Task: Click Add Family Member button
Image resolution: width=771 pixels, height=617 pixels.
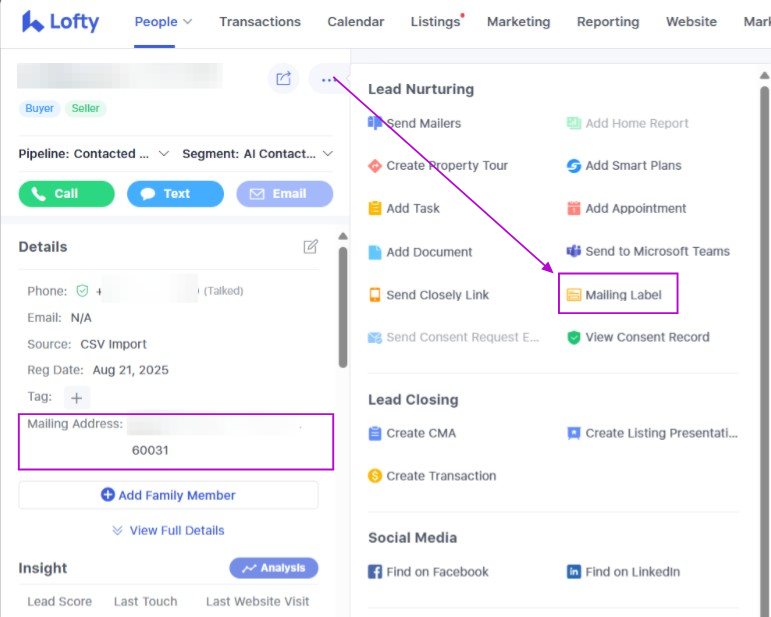Action: [x=168, y=495]
